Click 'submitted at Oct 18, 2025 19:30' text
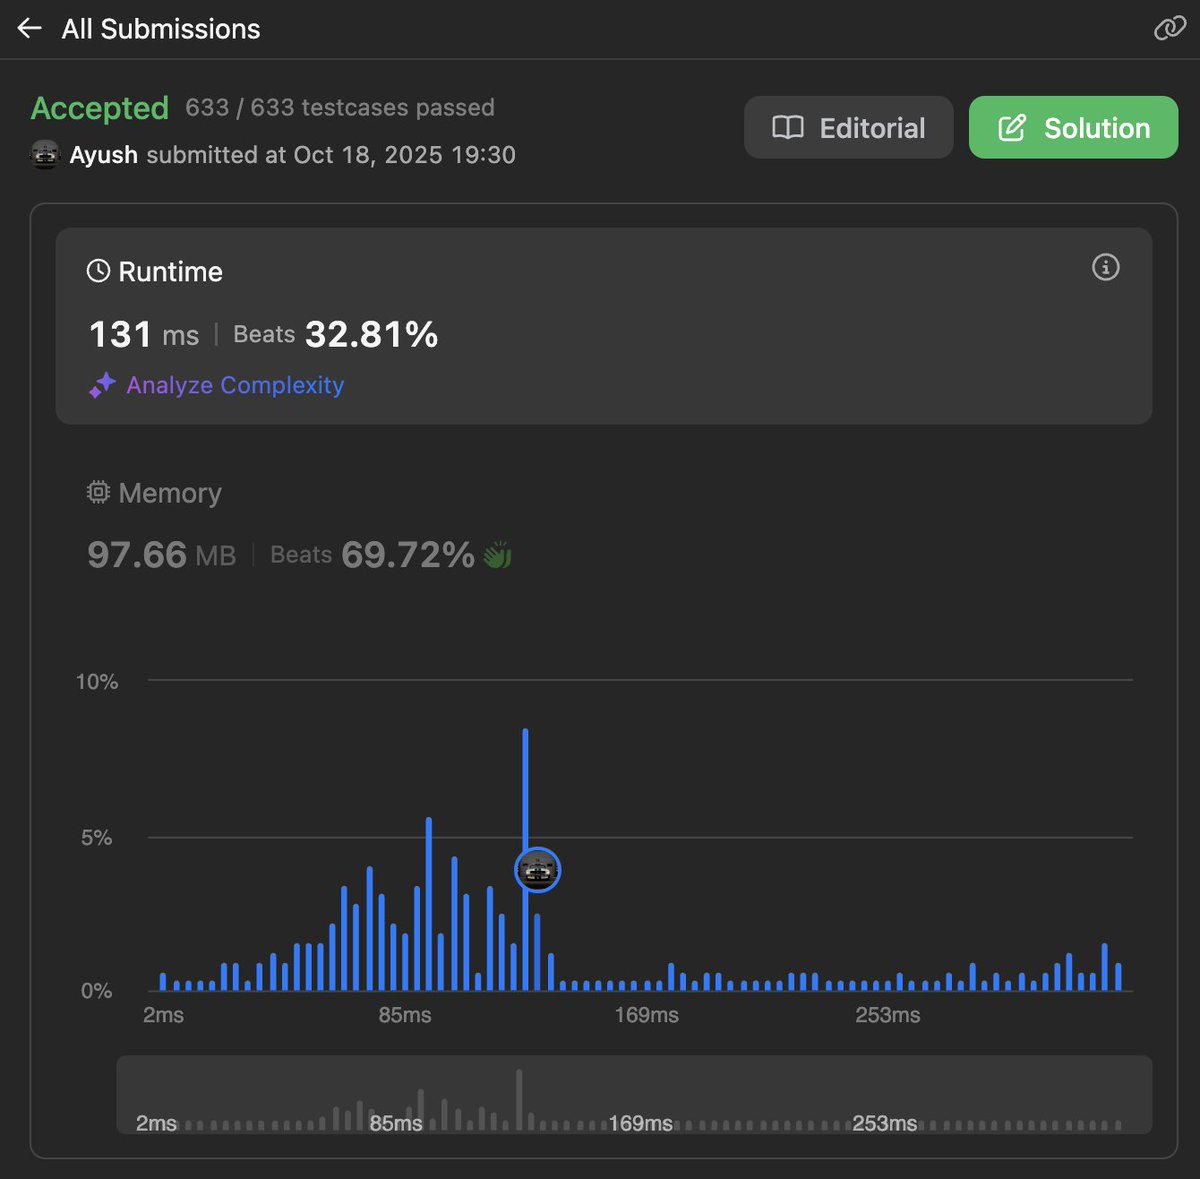This screenshot has height=1179, width=1200. pyautogui.click(x=331, y=155)
